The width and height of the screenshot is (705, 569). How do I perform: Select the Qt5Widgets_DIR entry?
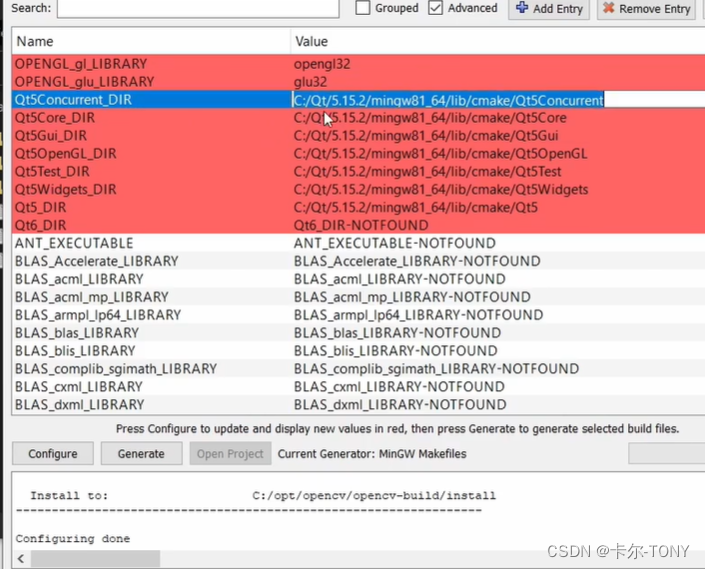click(66, 190)
